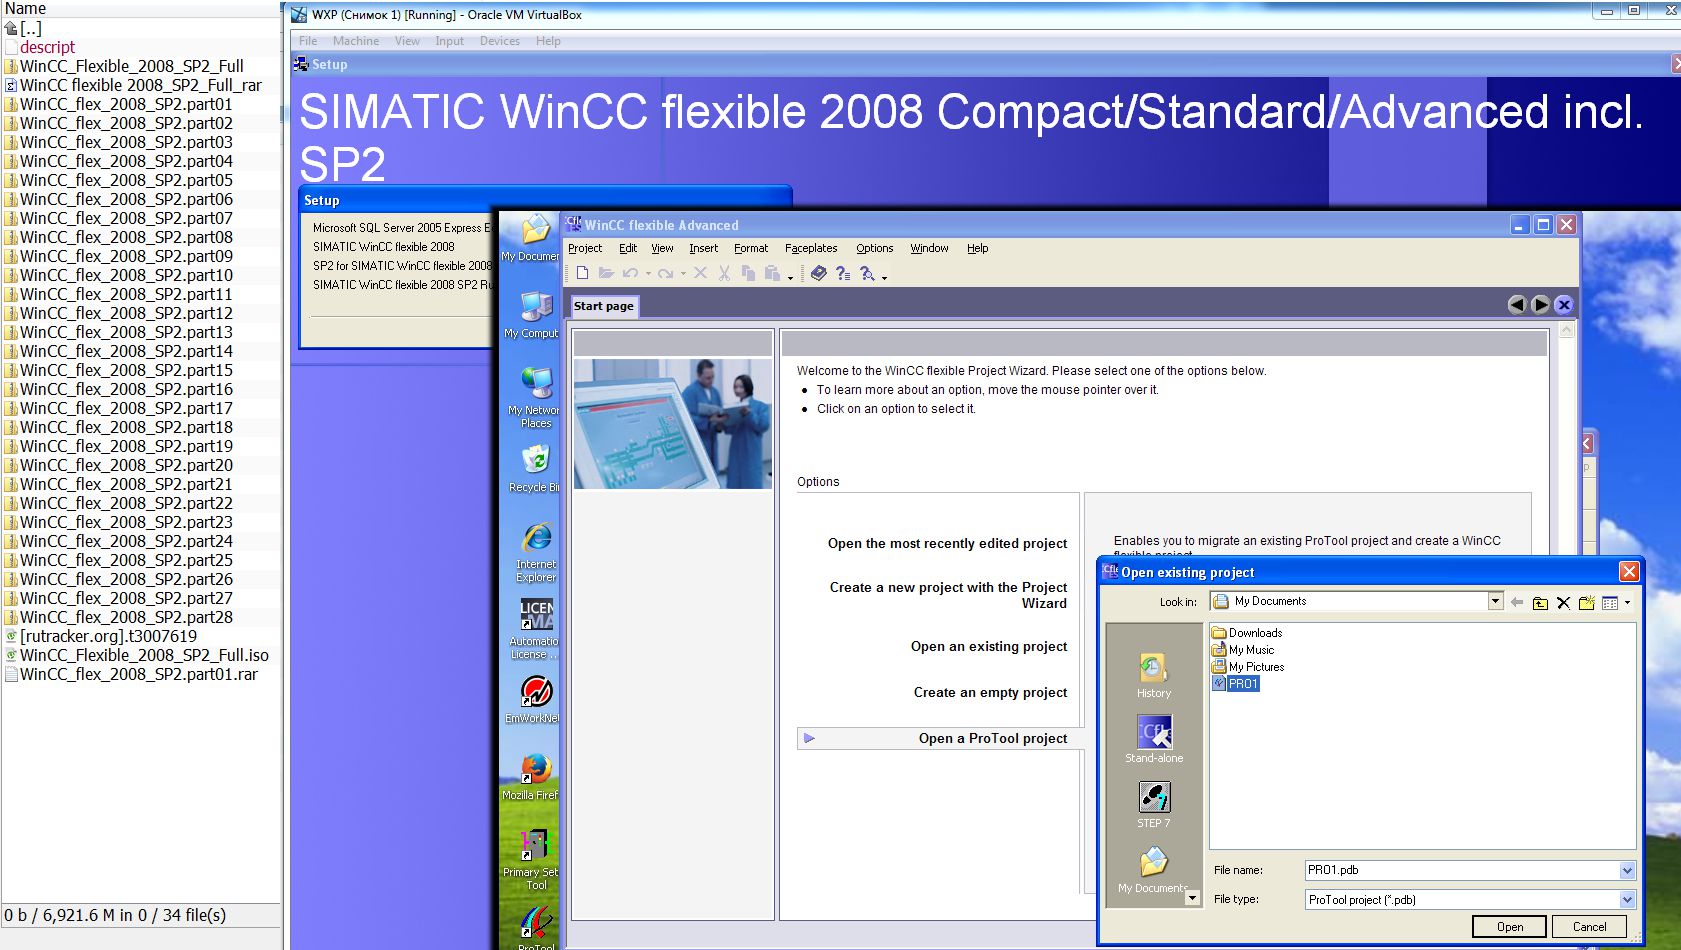Open the Insert menu

(703, 248)
